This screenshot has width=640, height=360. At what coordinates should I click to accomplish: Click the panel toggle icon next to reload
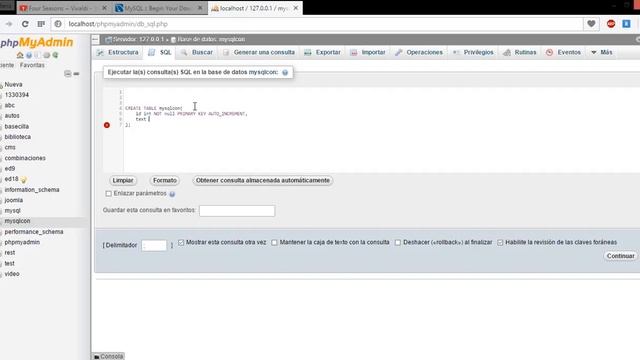[x=41, y=24]
